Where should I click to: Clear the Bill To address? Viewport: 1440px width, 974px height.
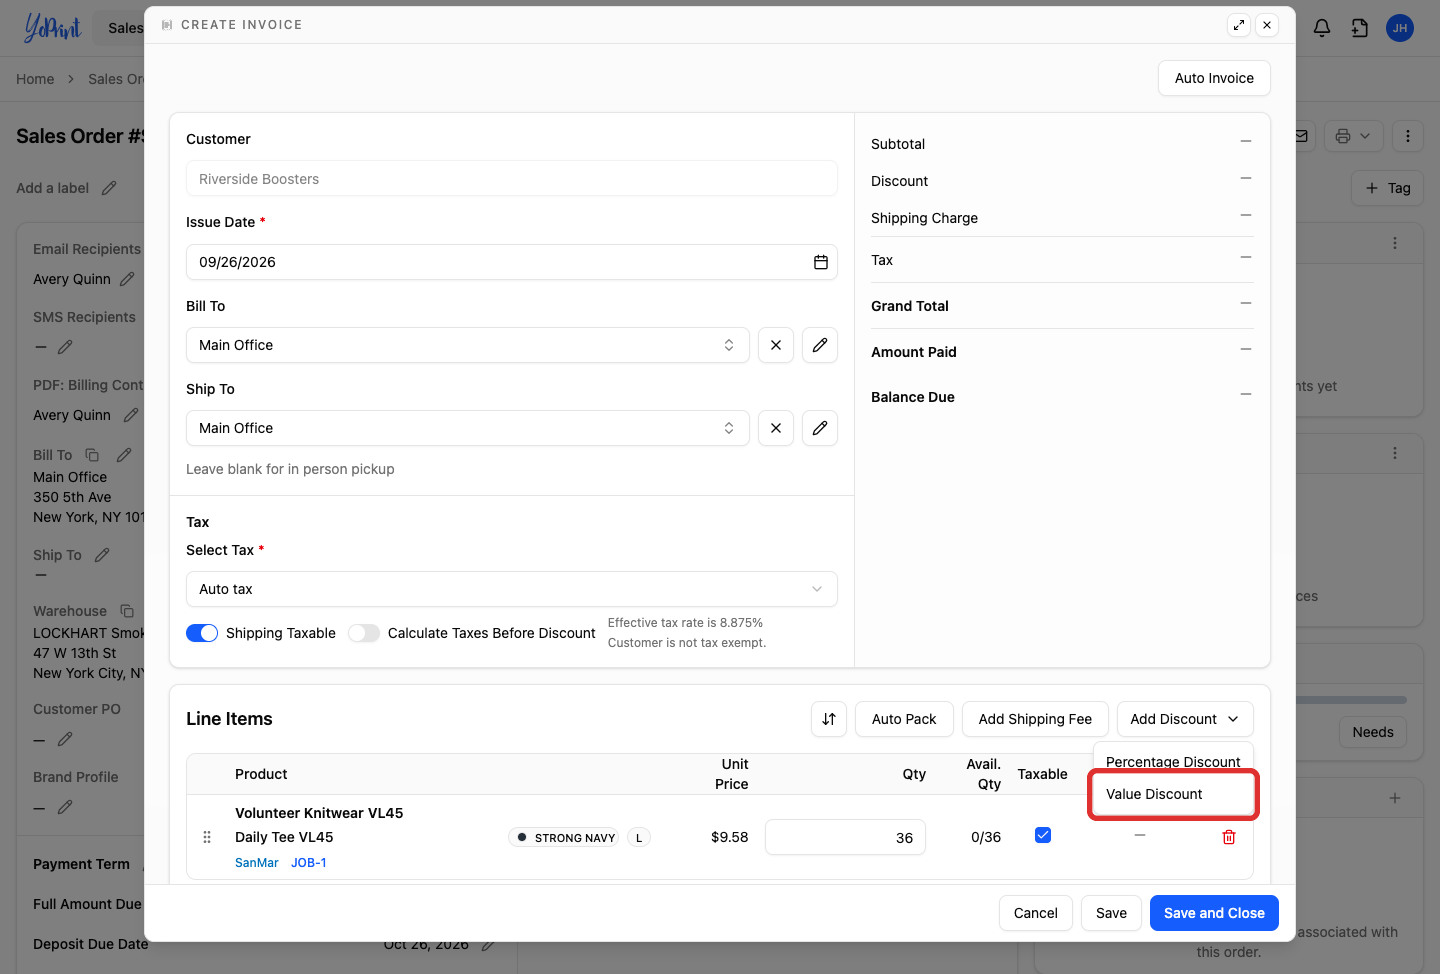pyautogui.click(x=776, y=345)
